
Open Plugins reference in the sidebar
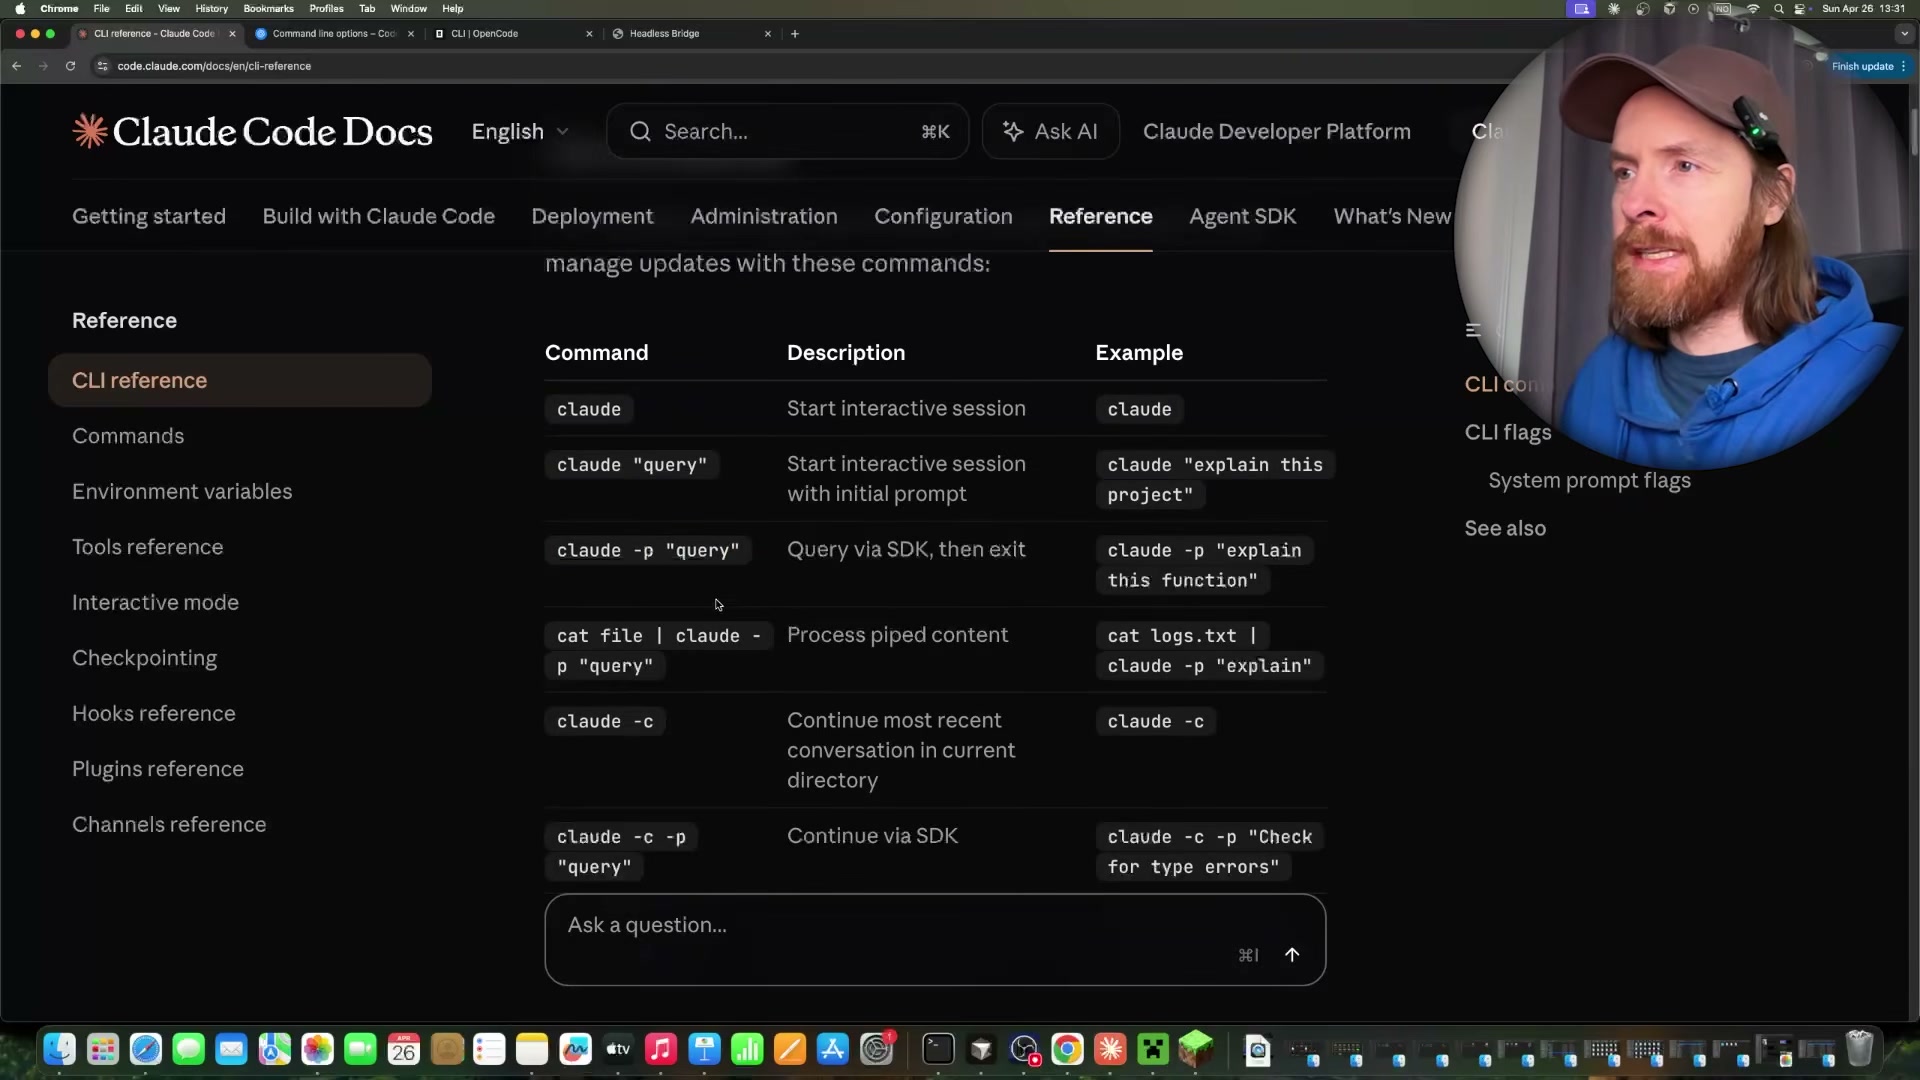click(158, 769)
